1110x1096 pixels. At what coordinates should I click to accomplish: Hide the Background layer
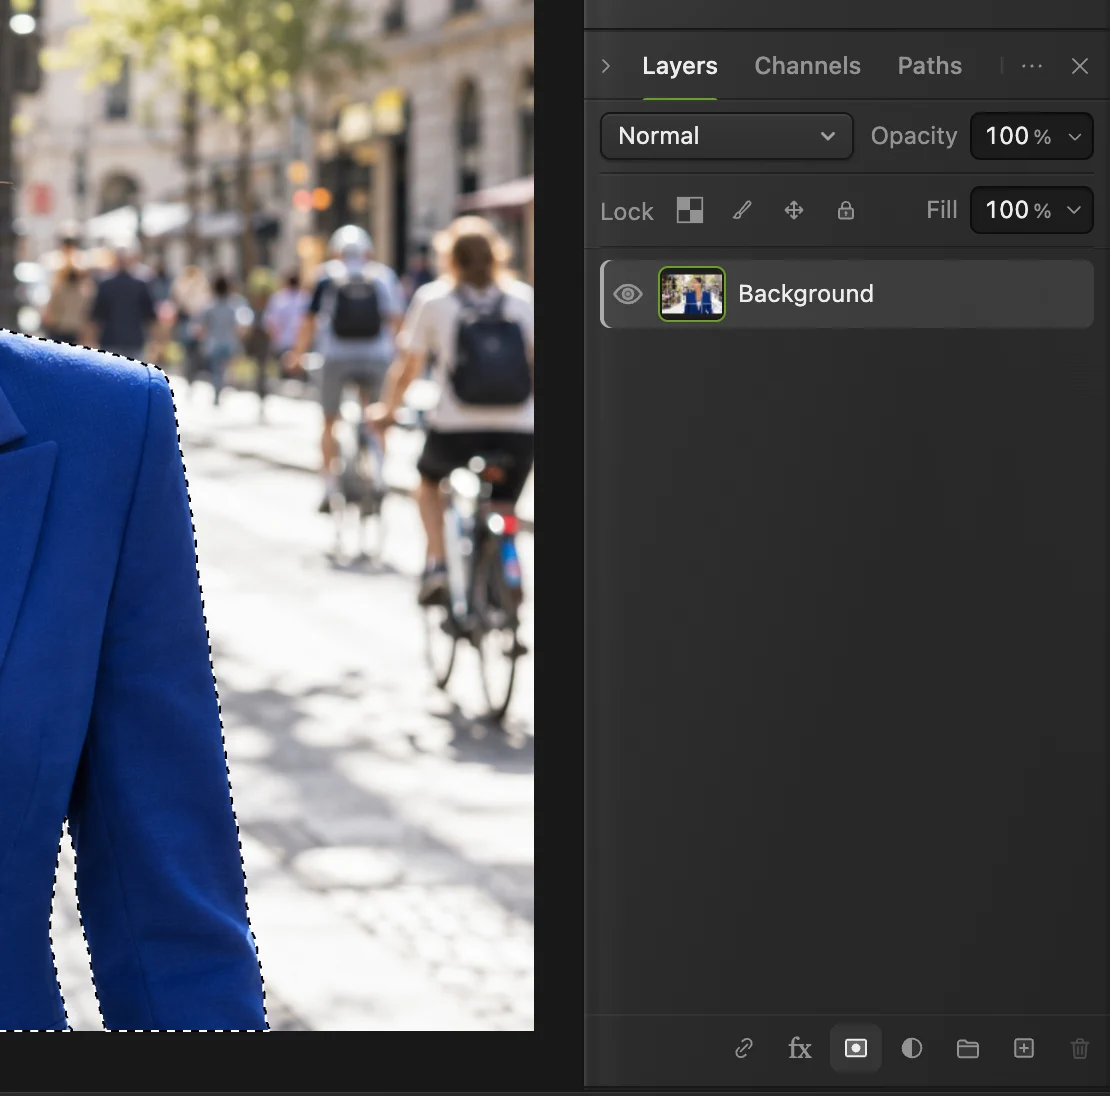pyautogui.click(x=627, y=294)
